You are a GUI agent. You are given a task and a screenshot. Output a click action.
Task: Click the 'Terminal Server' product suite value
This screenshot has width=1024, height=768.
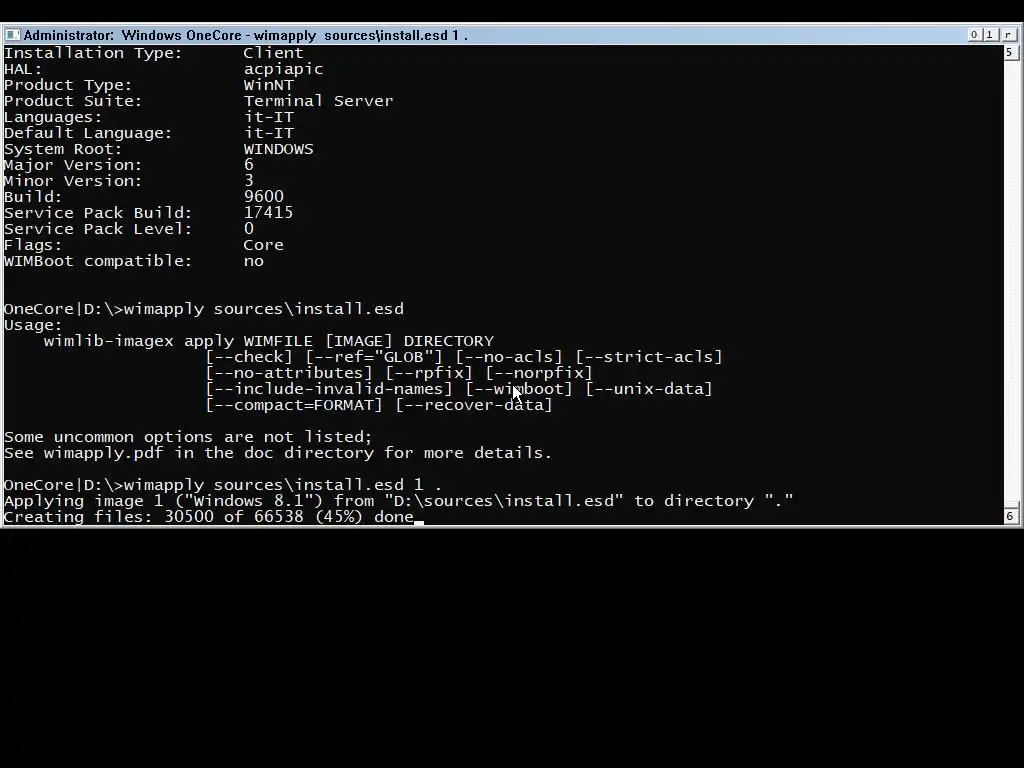pyautogui.click(x=318, y=101)
